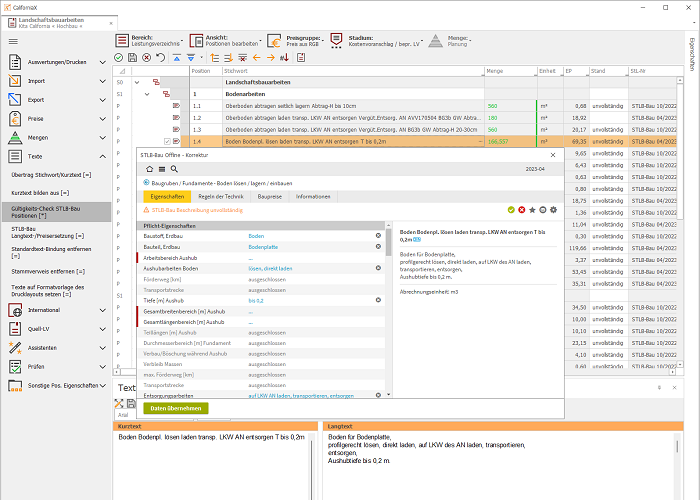Click the red reject icon in the STLB dialog

[522, 210]
